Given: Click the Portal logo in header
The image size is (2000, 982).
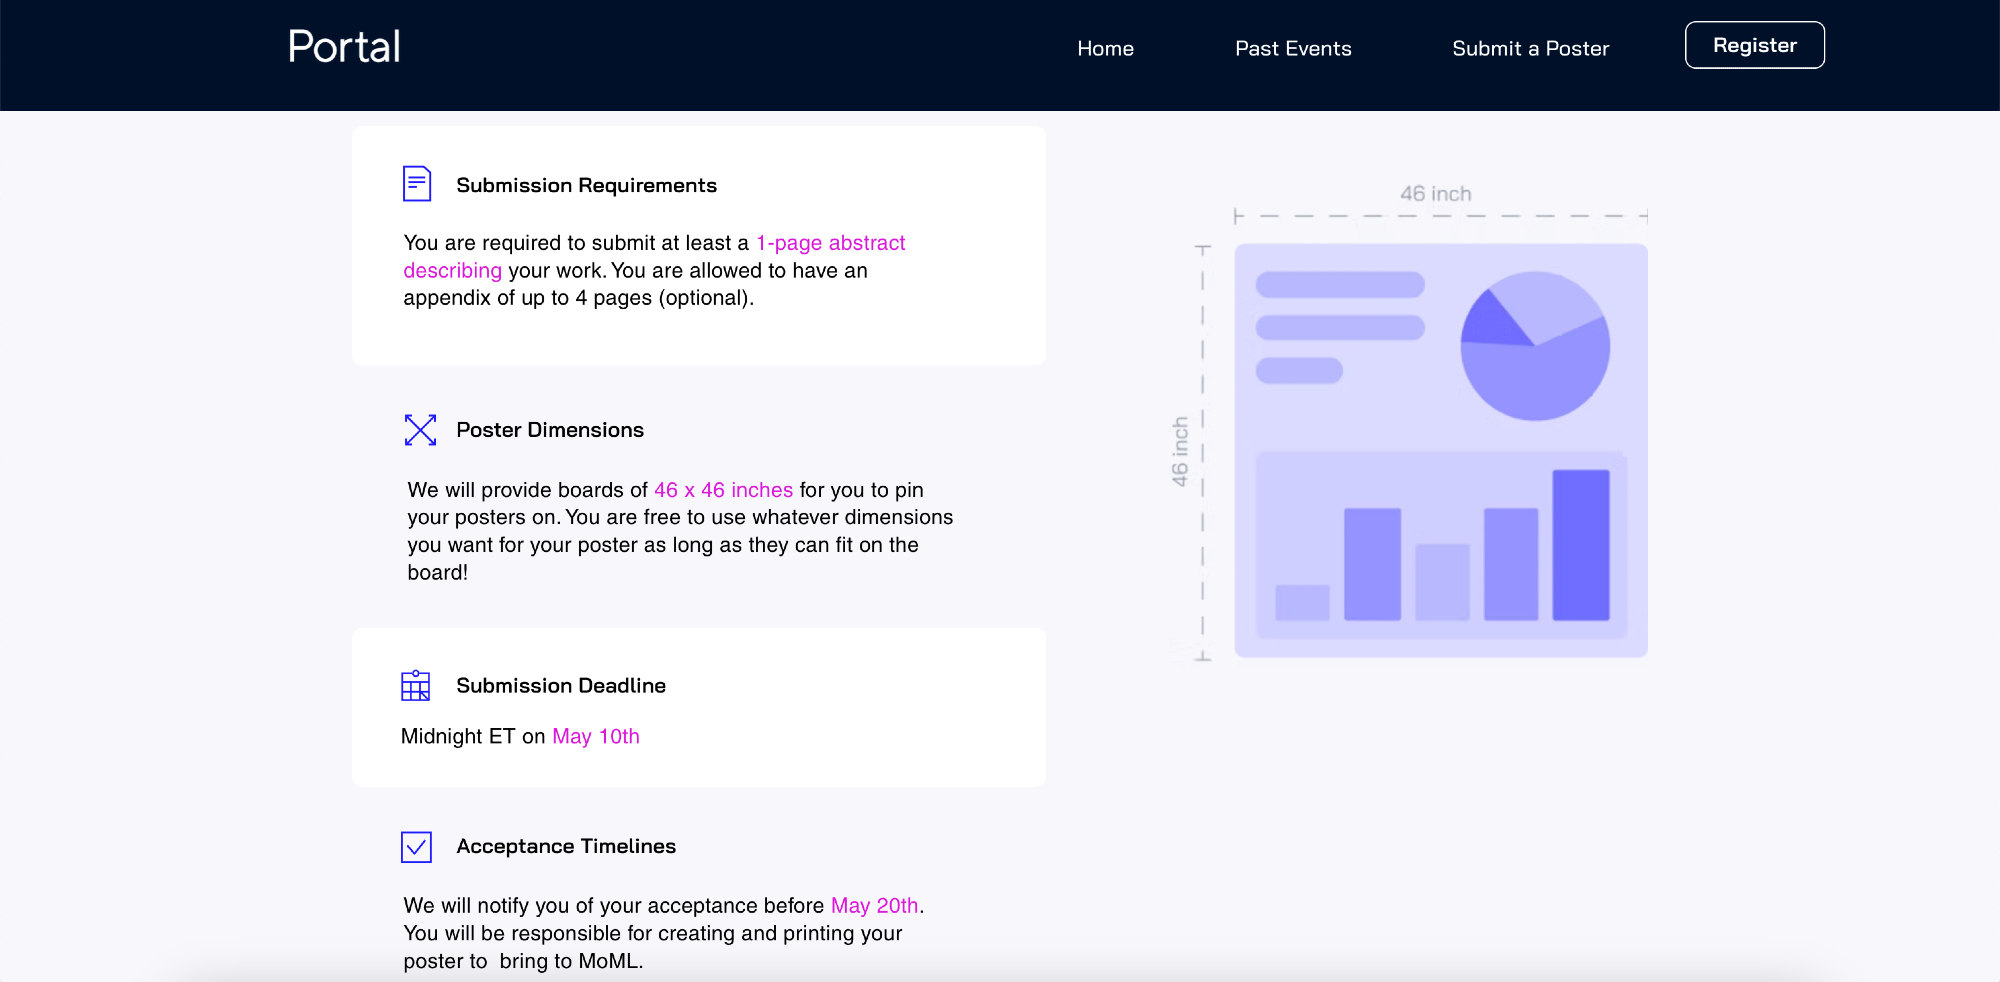Looking at the screenshot, I should pyautogui.click(x=344, y=47).
